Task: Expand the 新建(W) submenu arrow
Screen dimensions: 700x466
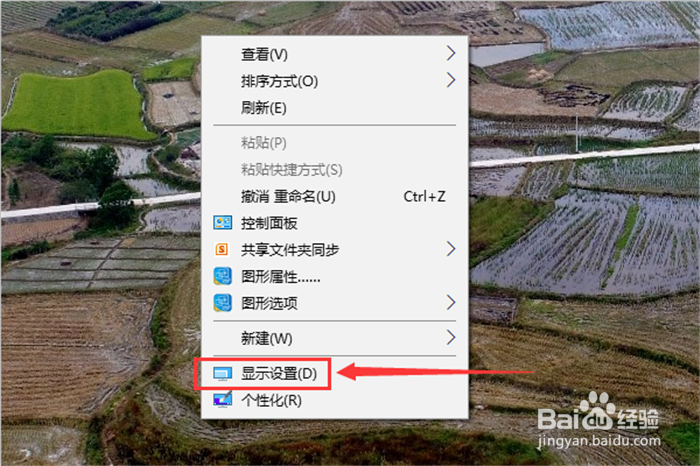Action: (x=451, y=337)
